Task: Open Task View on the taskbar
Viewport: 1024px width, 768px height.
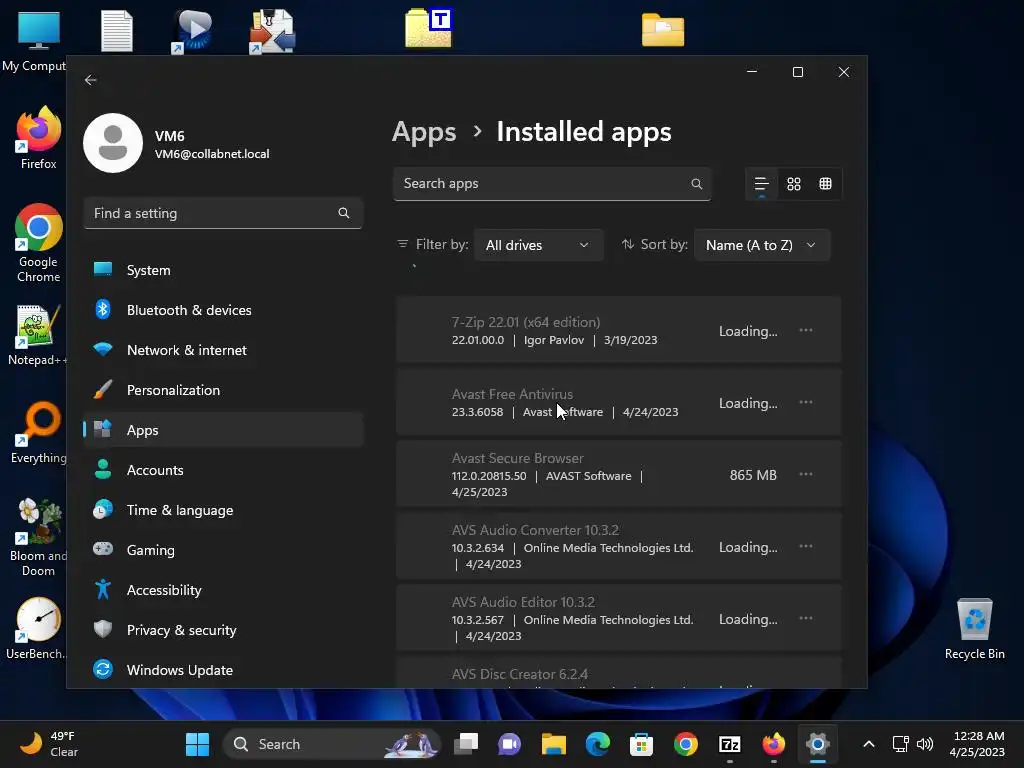Action: pos(466,744)
